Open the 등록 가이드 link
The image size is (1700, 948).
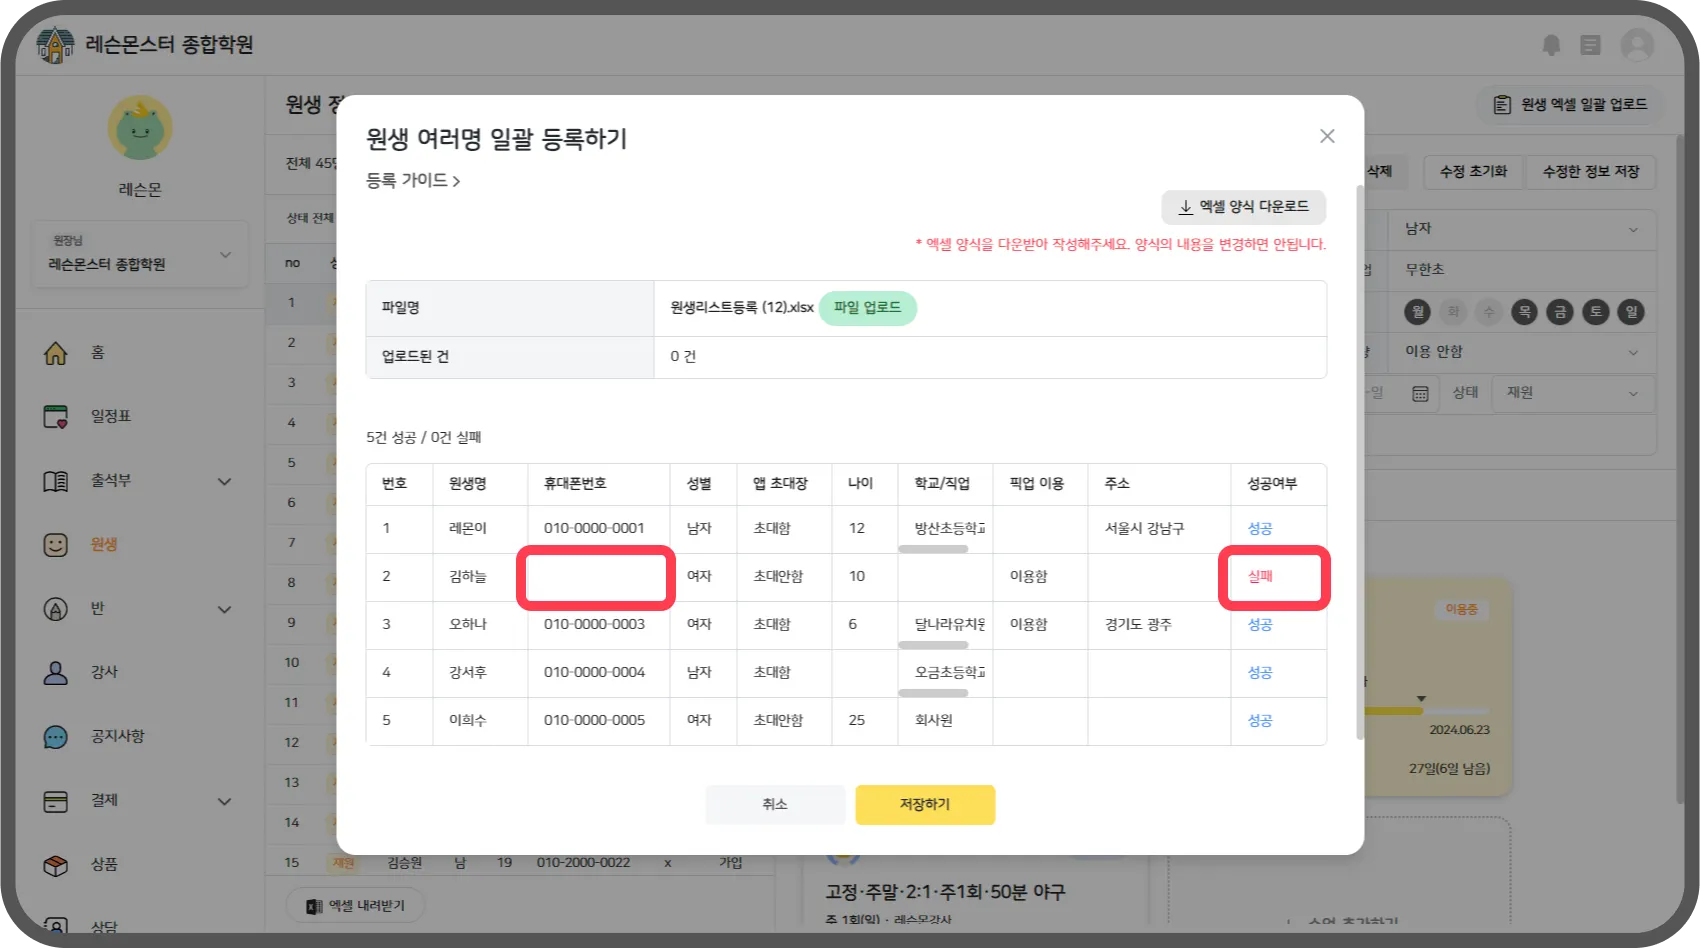coord(413,181)
